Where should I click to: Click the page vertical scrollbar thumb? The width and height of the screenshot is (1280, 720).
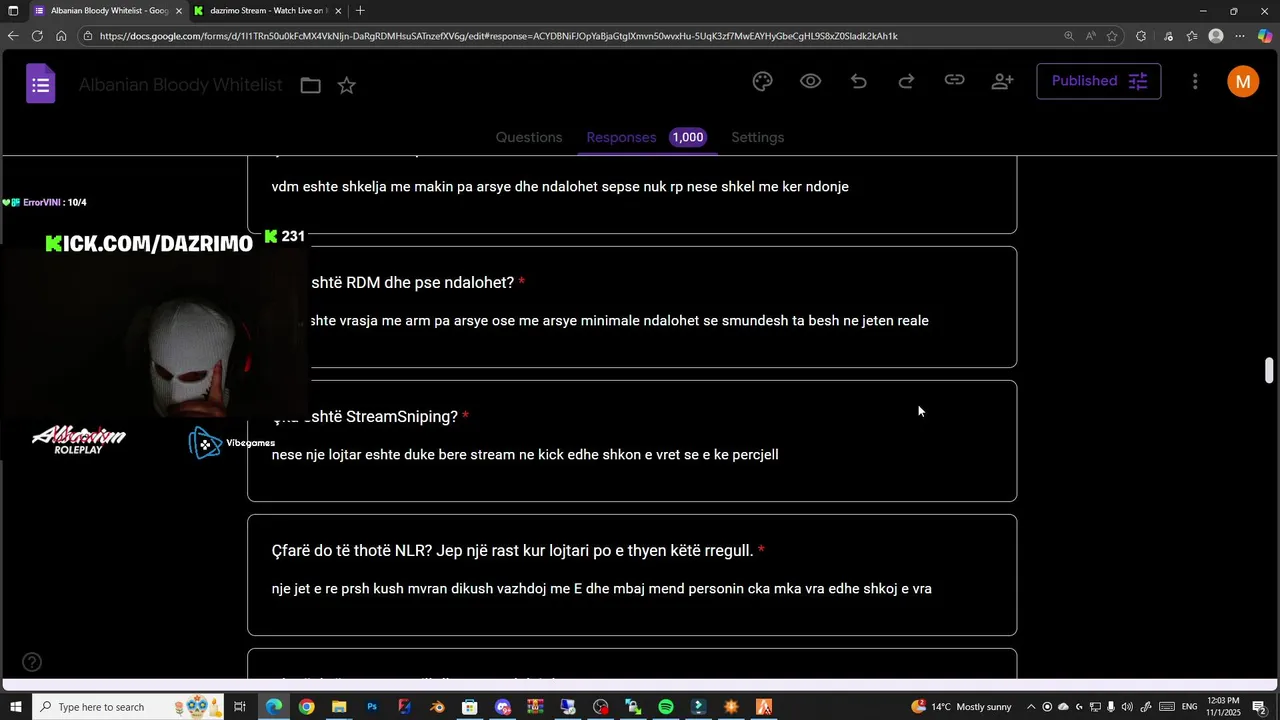[1269, 369]
